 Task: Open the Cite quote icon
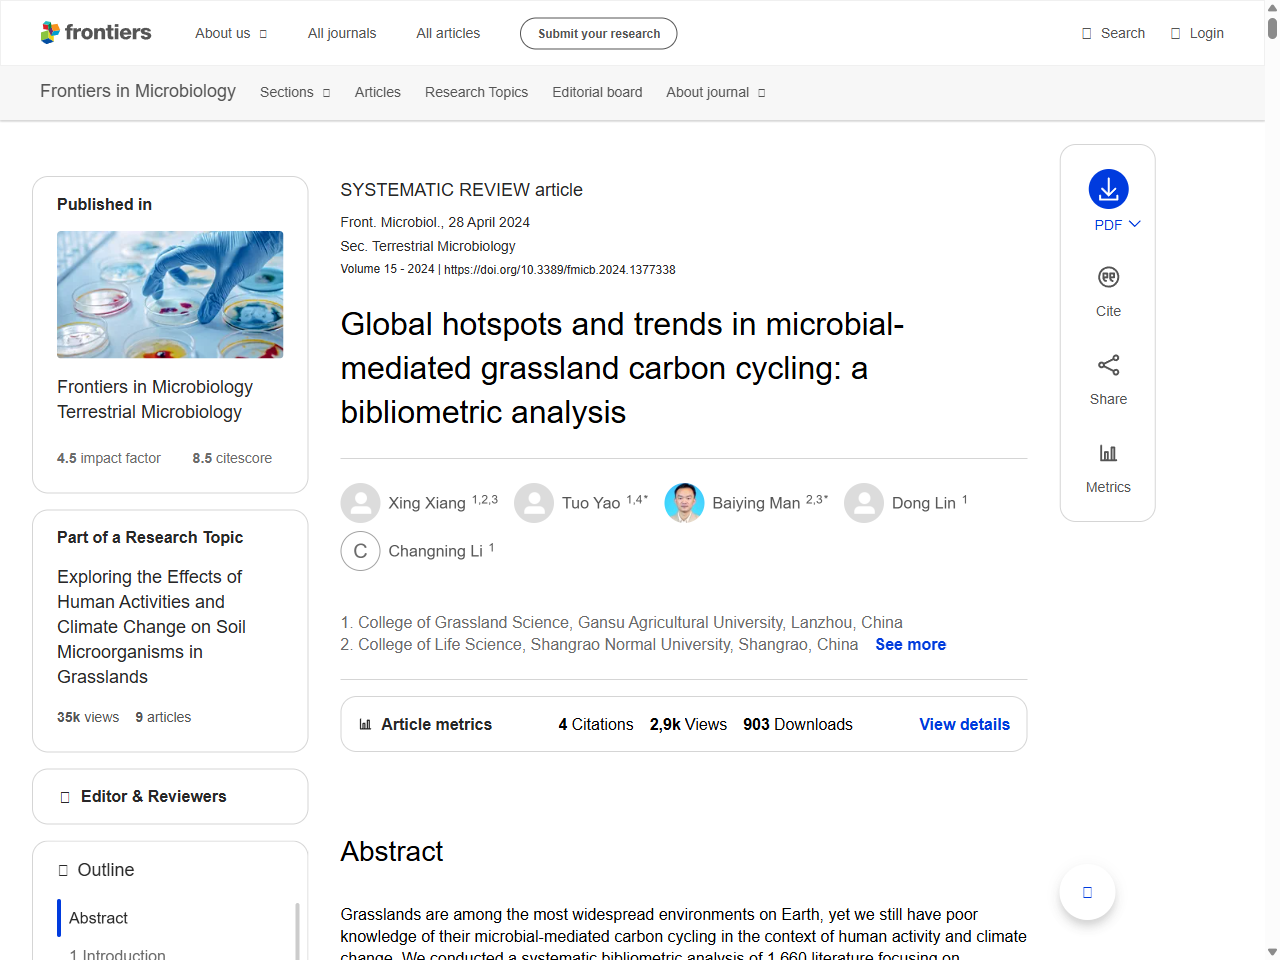click(1108, 277)
